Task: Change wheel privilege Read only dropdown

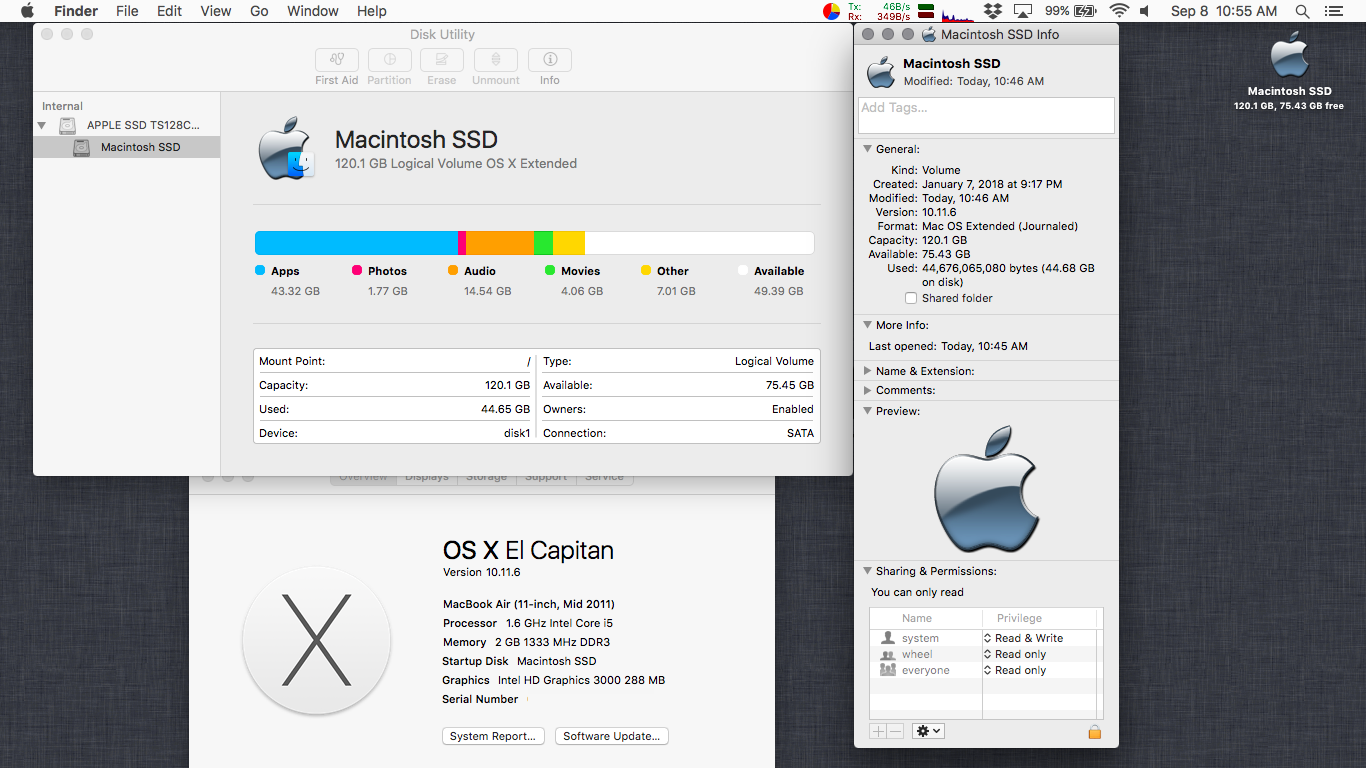Action: click(x=1015, y=654)
